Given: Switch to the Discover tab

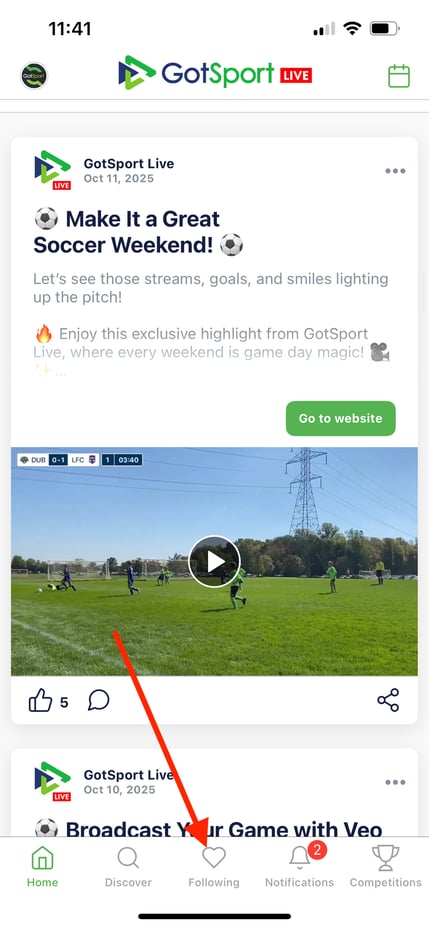Looking at the screenshot, I should click(128, 866).
